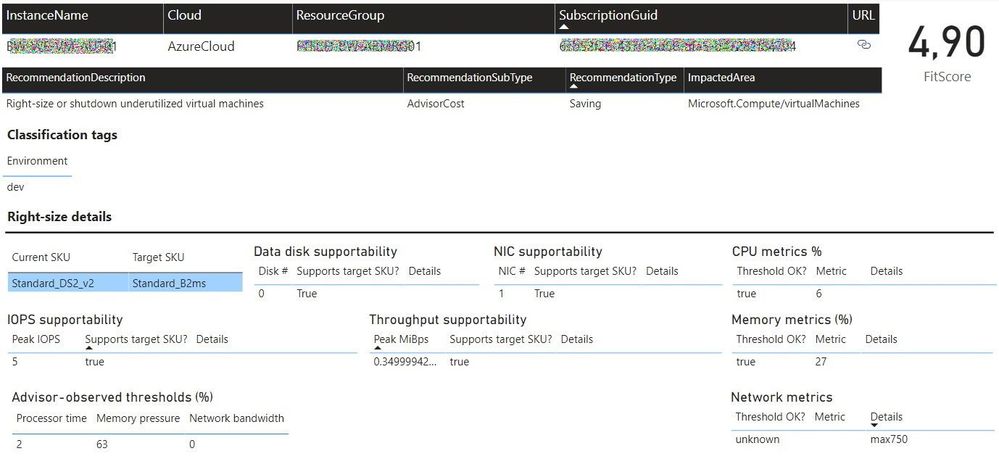Sort by the RecommendationSubType header
Screen dimensions: 999x459
point(469,78)
